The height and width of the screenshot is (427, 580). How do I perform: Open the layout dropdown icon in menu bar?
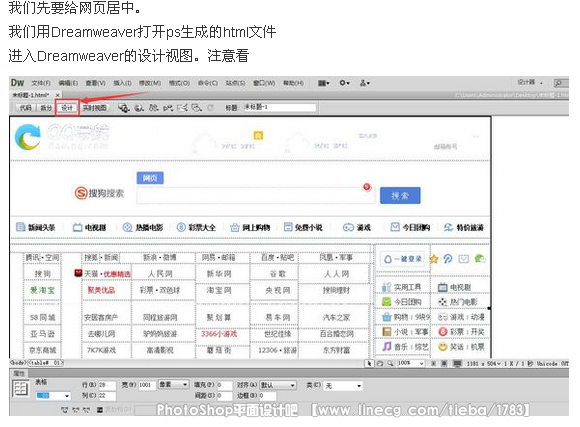pos(323,83)
